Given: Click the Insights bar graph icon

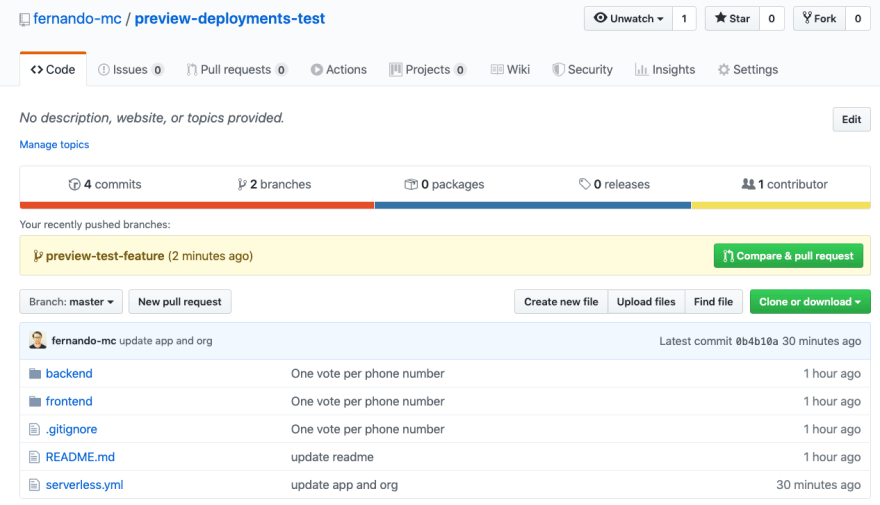Looking at the screenshot, I should pyautogui.click(x=641, y=70).
